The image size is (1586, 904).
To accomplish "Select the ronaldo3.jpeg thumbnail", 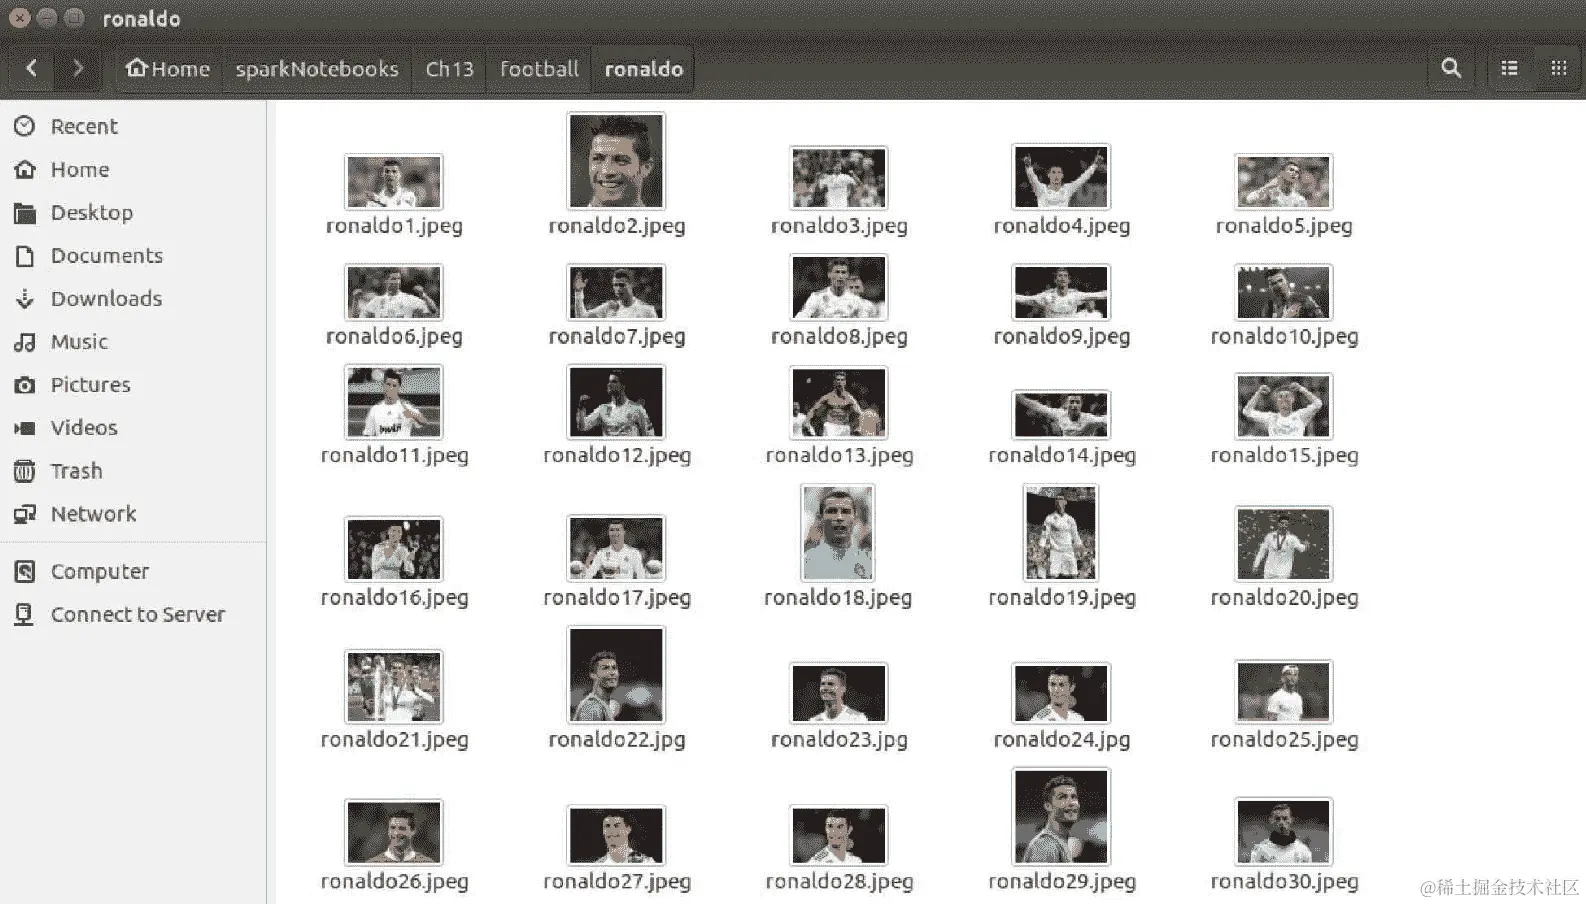I will click(x=838, y=178).
